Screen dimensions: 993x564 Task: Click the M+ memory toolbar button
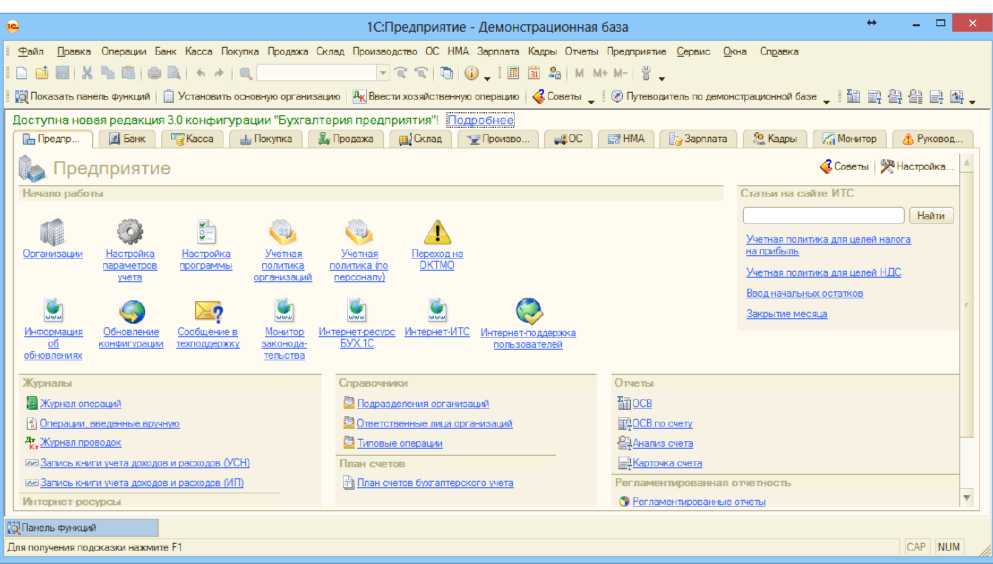600,73
